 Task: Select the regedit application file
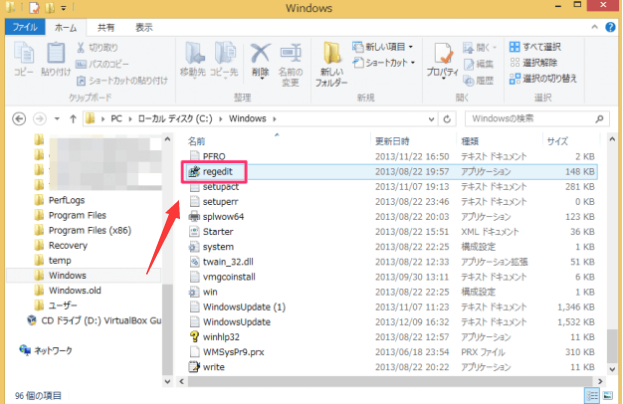click(x=391, y=172)
